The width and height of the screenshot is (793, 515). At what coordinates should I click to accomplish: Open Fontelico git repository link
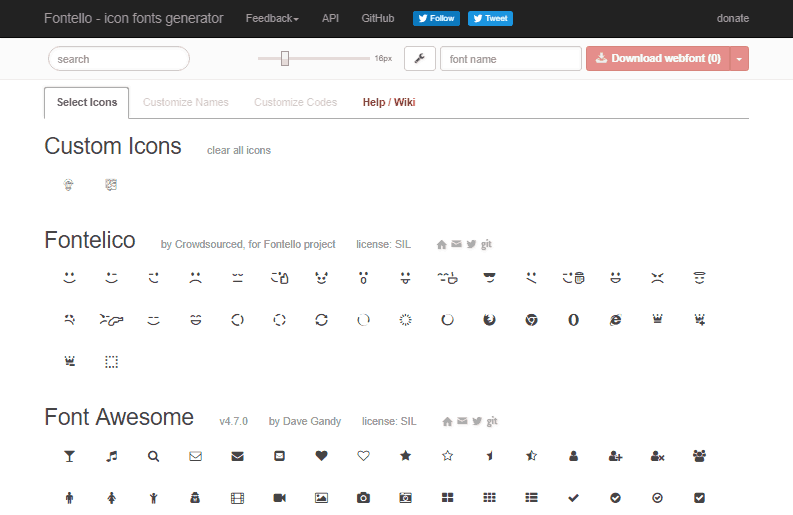(486, 244)
